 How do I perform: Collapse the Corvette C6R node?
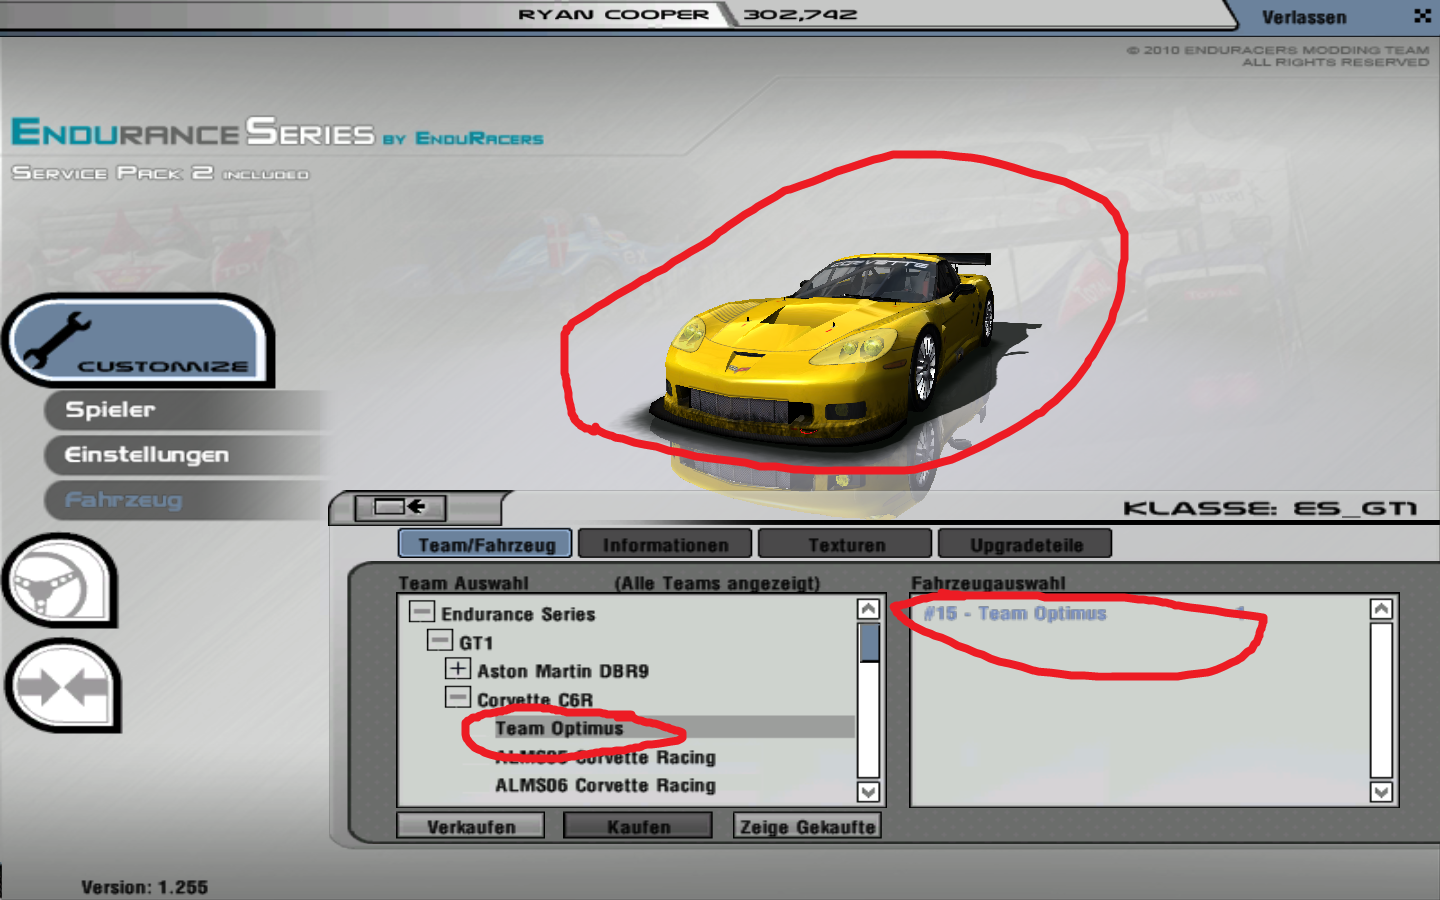pyautogui.click(x=458, y=697)
